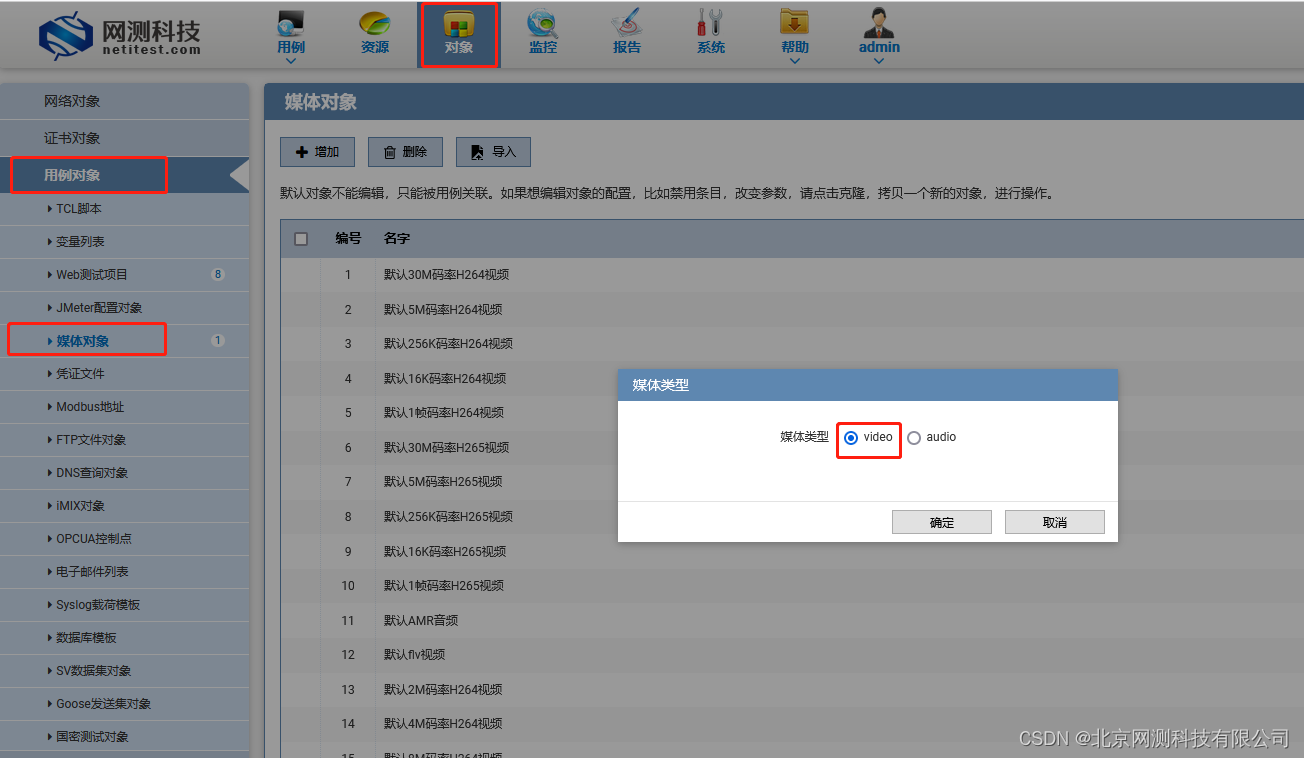The height and width of the screenshot is (758, 1304).
Task: Select row 默认1帧码率H264视频
Action: pyautogui.click(x=792, y=413)
